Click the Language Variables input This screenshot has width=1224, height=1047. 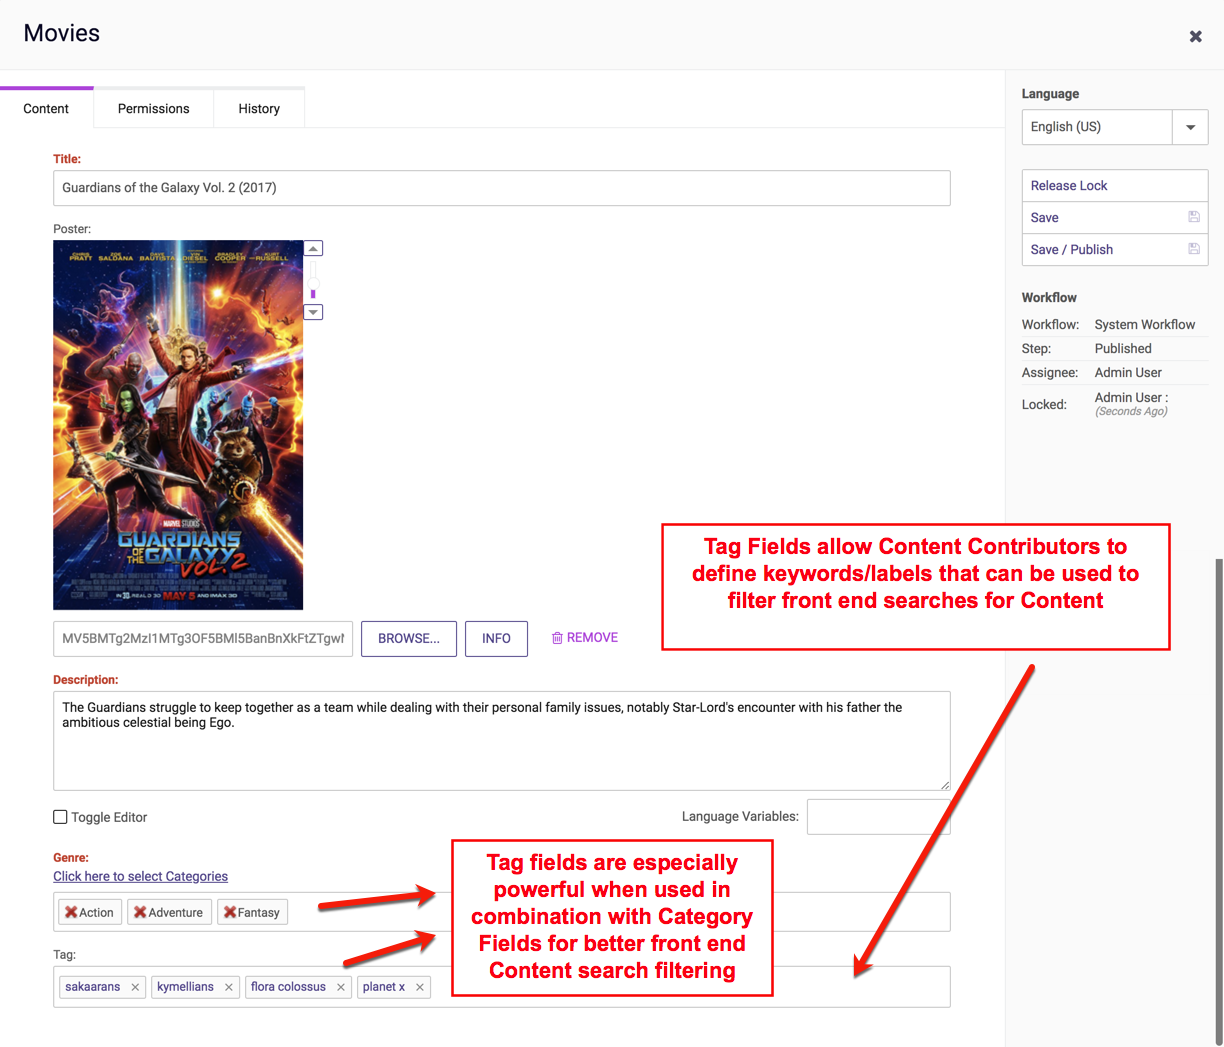[878, 817]
